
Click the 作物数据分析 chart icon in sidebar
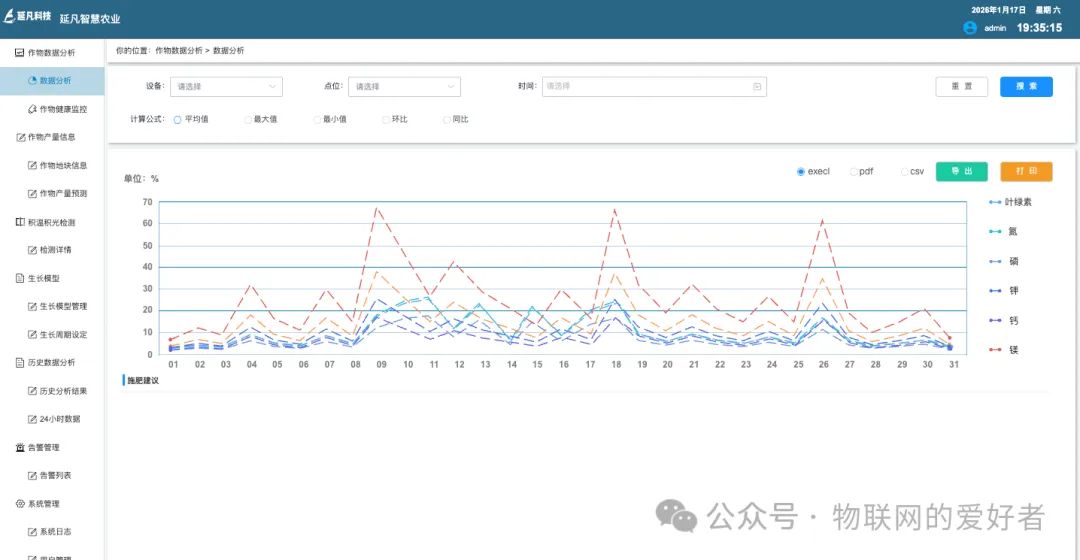19,52
